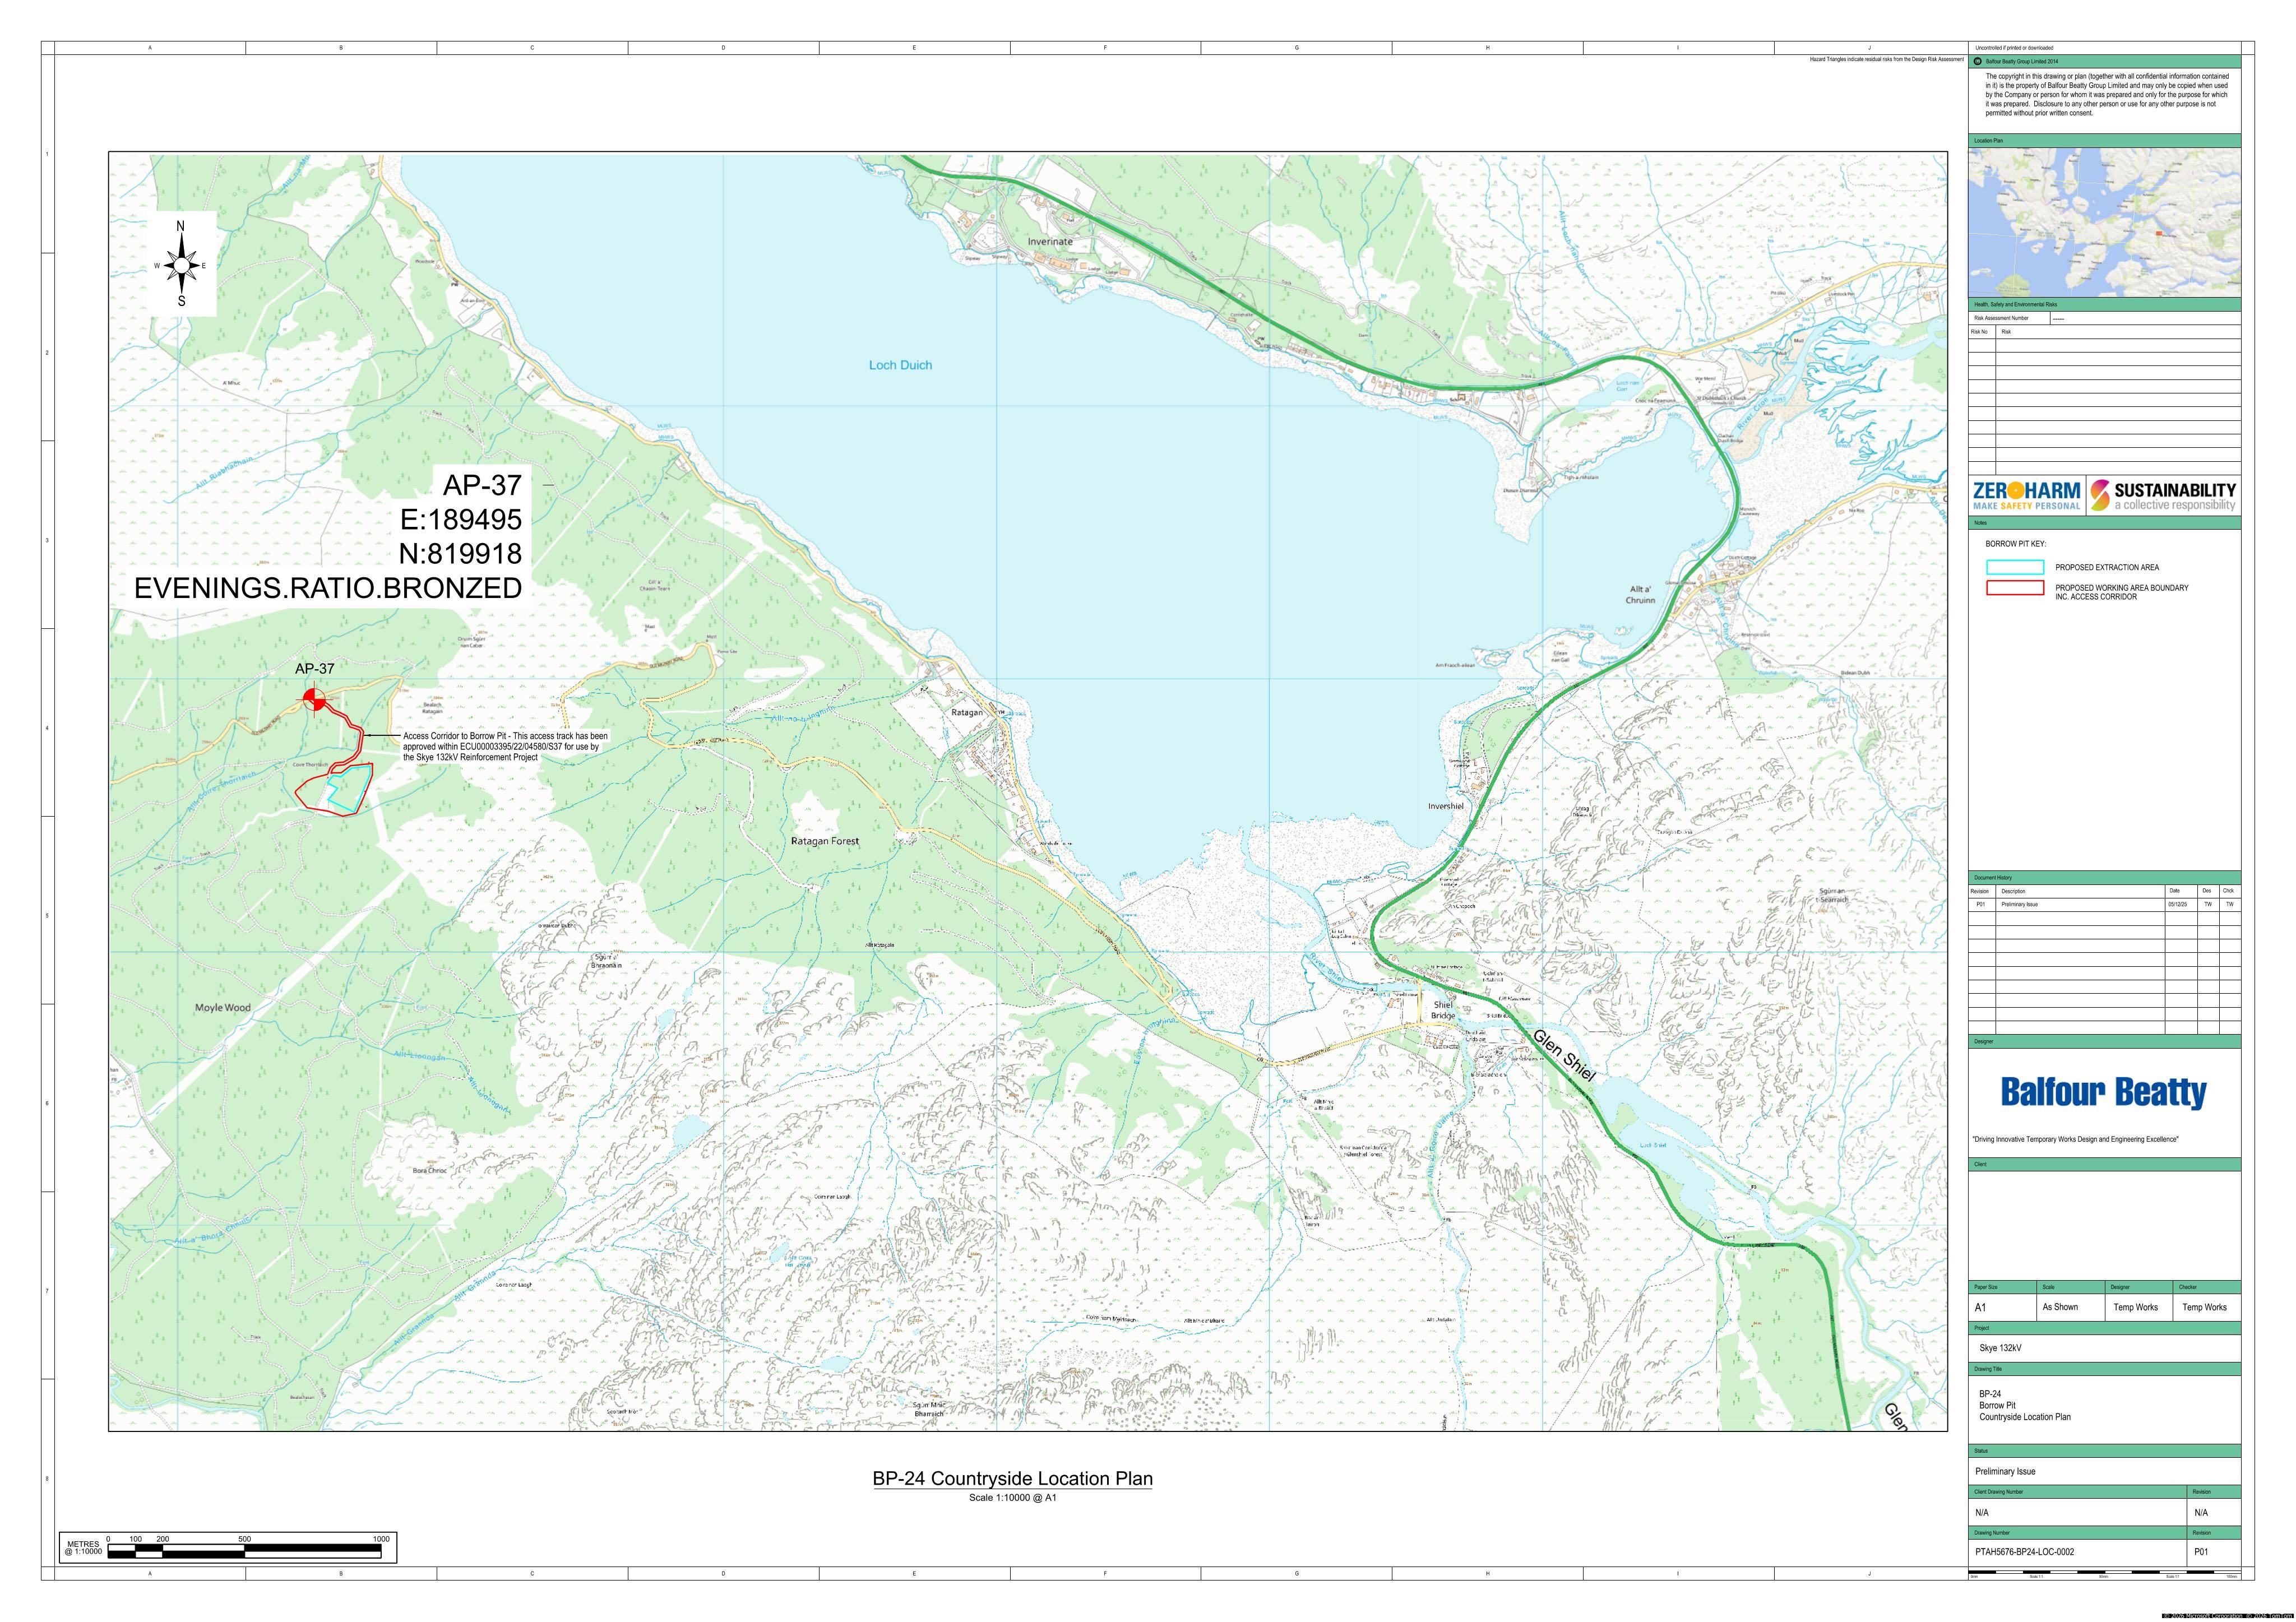Click the As Shown scale value
2296x1622 pixels.
2060,1307
